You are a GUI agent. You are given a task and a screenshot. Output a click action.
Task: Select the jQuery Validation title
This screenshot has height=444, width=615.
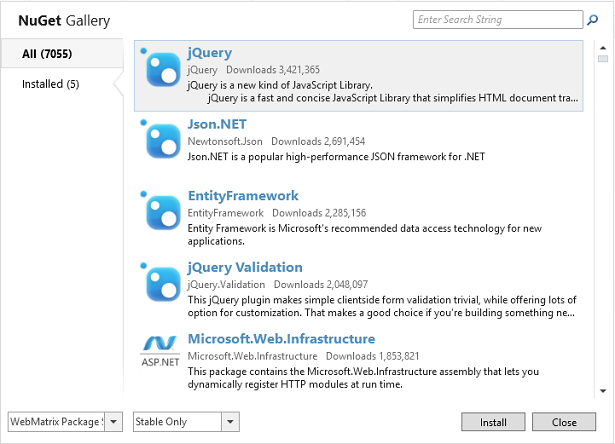[245, 267]
